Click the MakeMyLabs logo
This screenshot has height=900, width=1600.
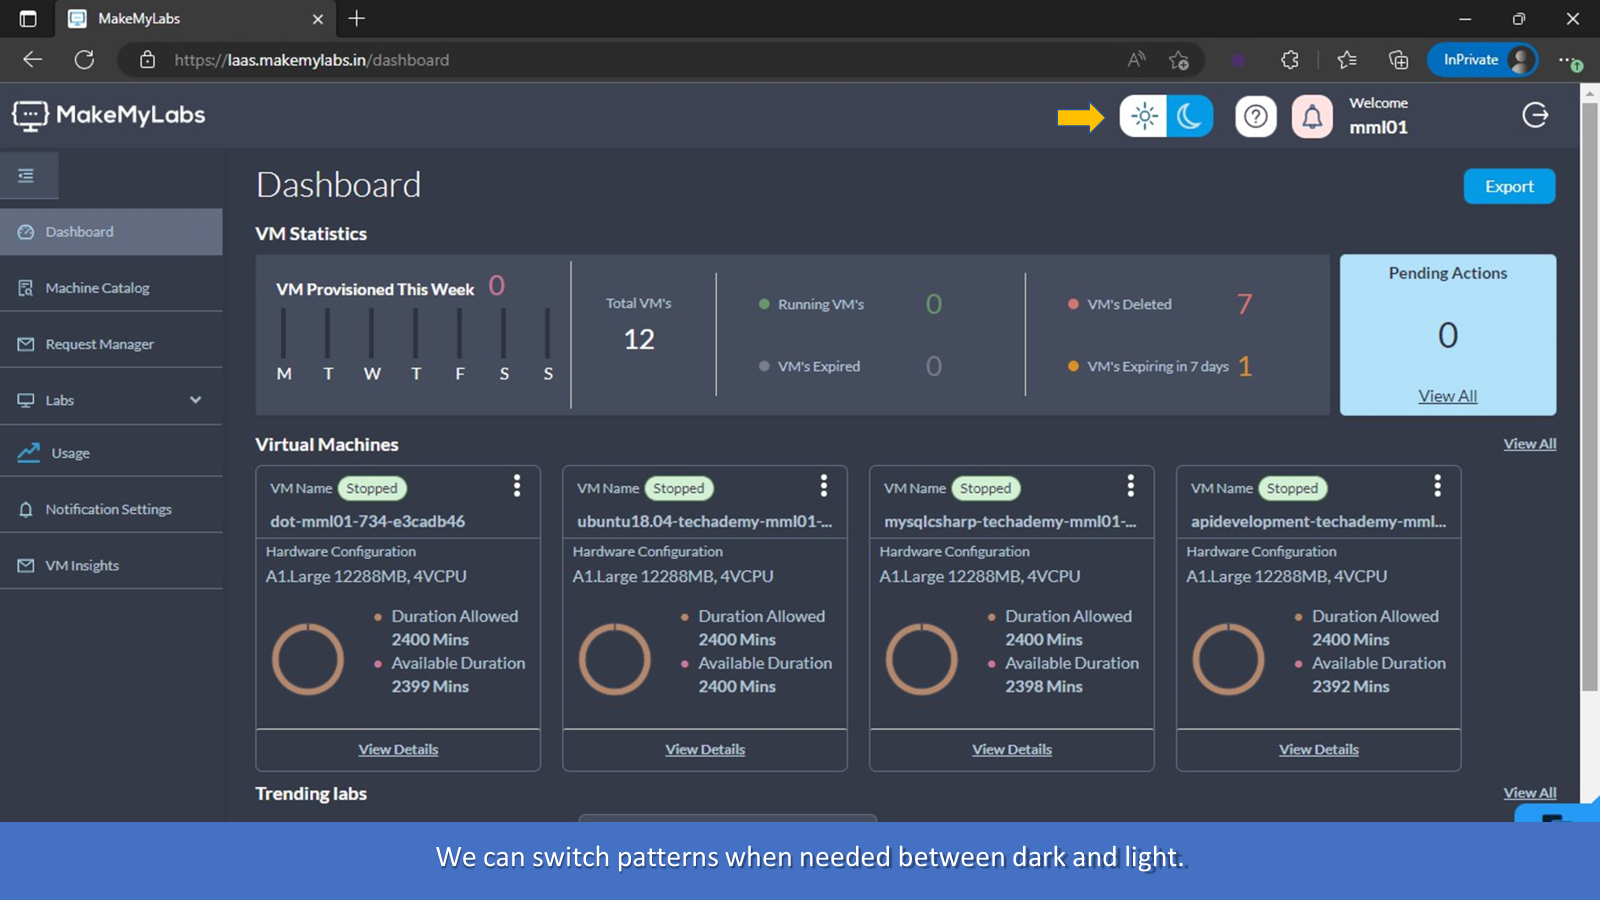[x=108, y=116]
